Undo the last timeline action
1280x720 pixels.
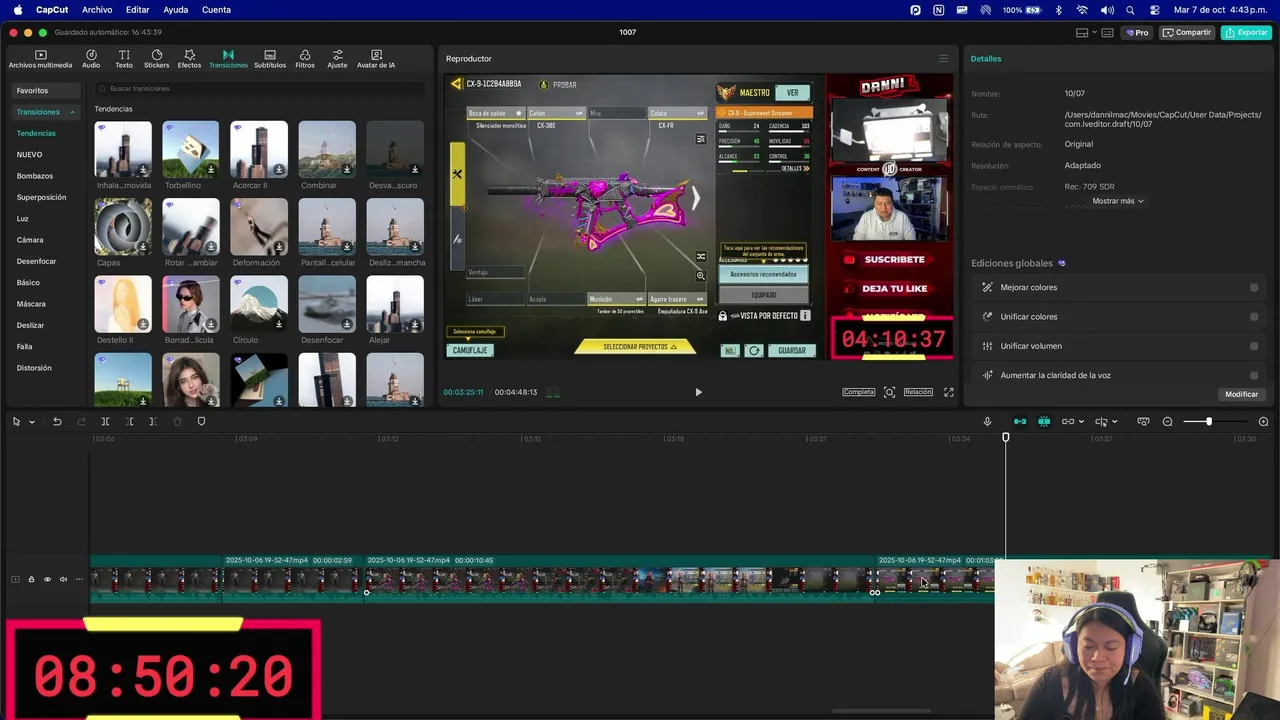[57, 422]
